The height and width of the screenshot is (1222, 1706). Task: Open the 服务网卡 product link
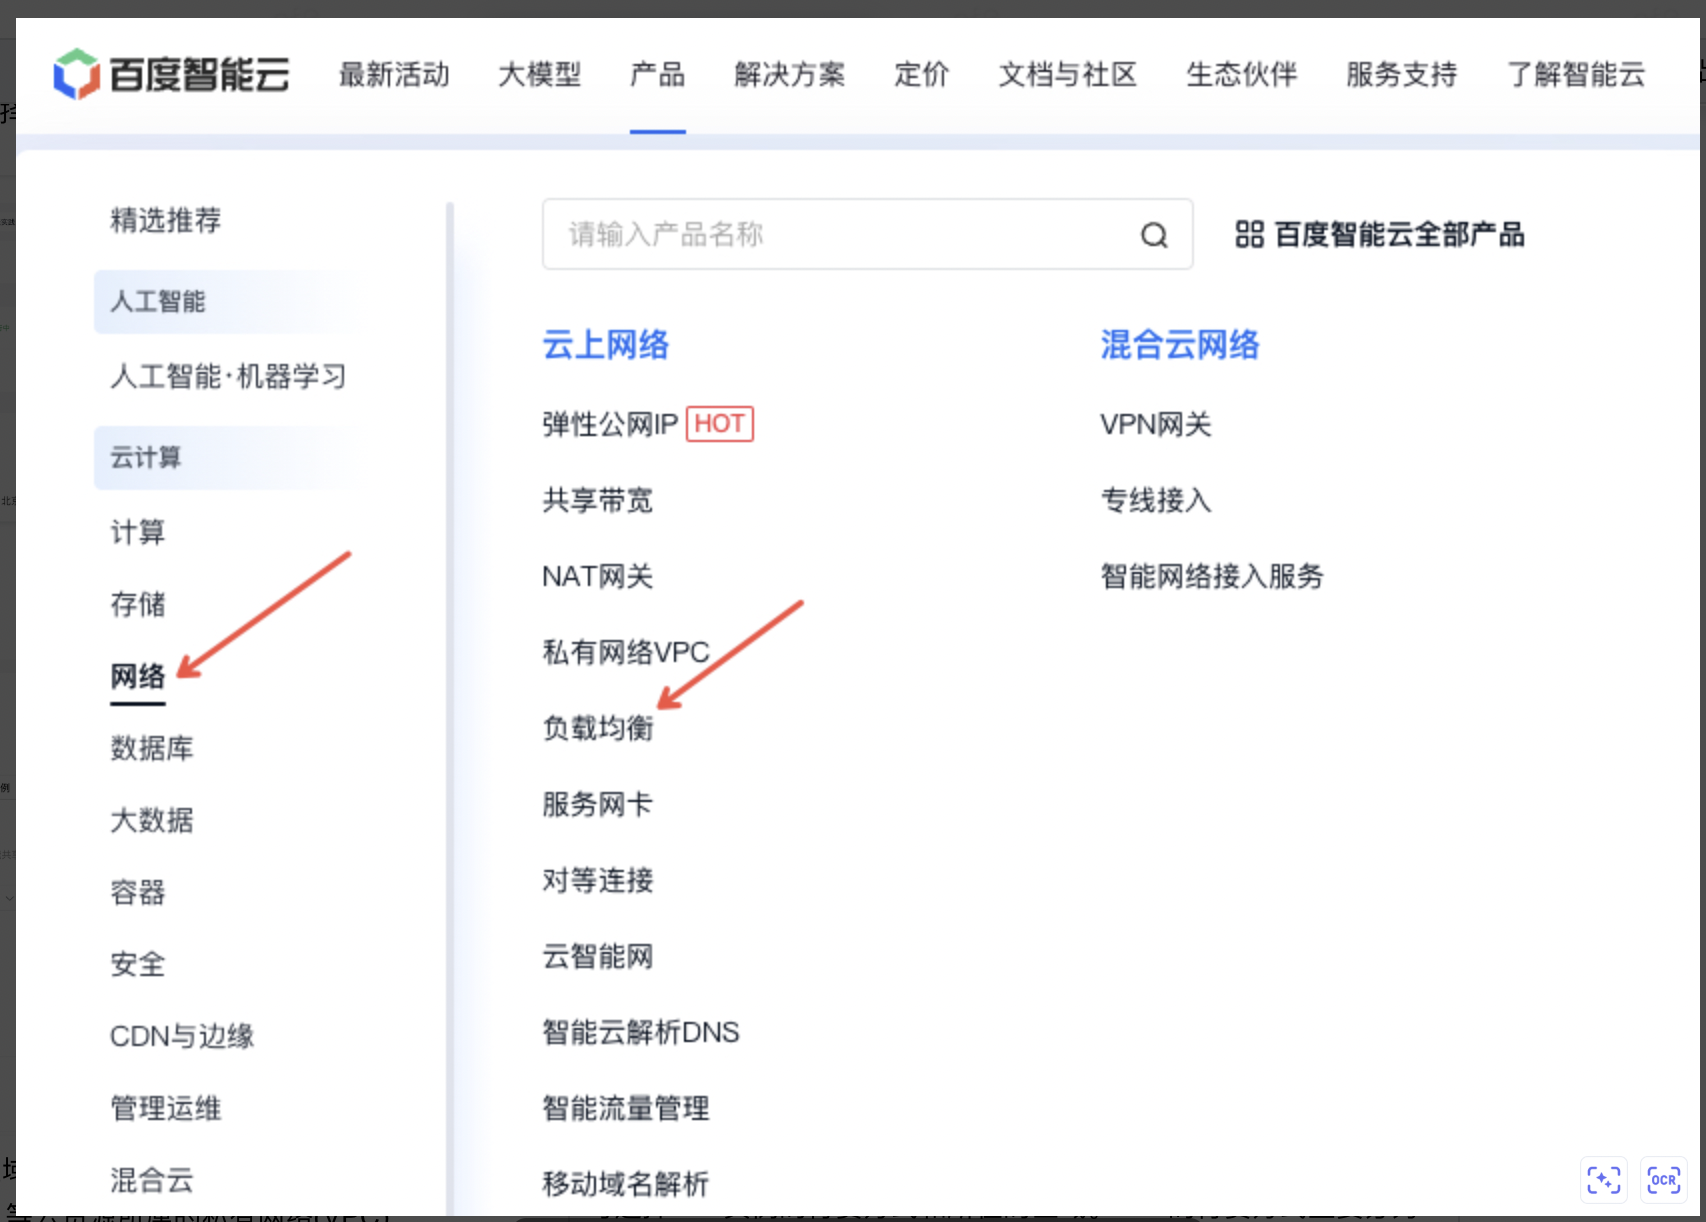tap(598, 804)
